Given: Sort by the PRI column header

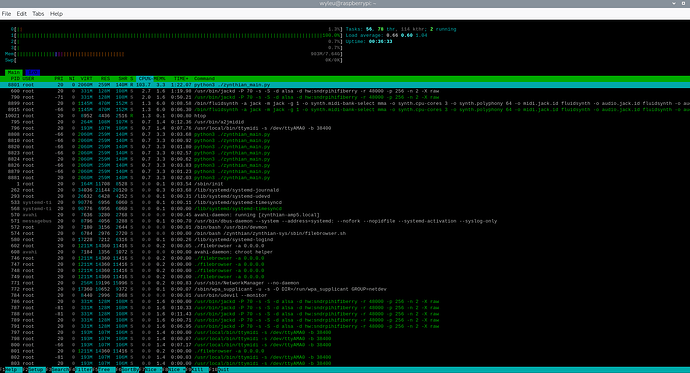Looking at the screenshot, I should 59,79.
